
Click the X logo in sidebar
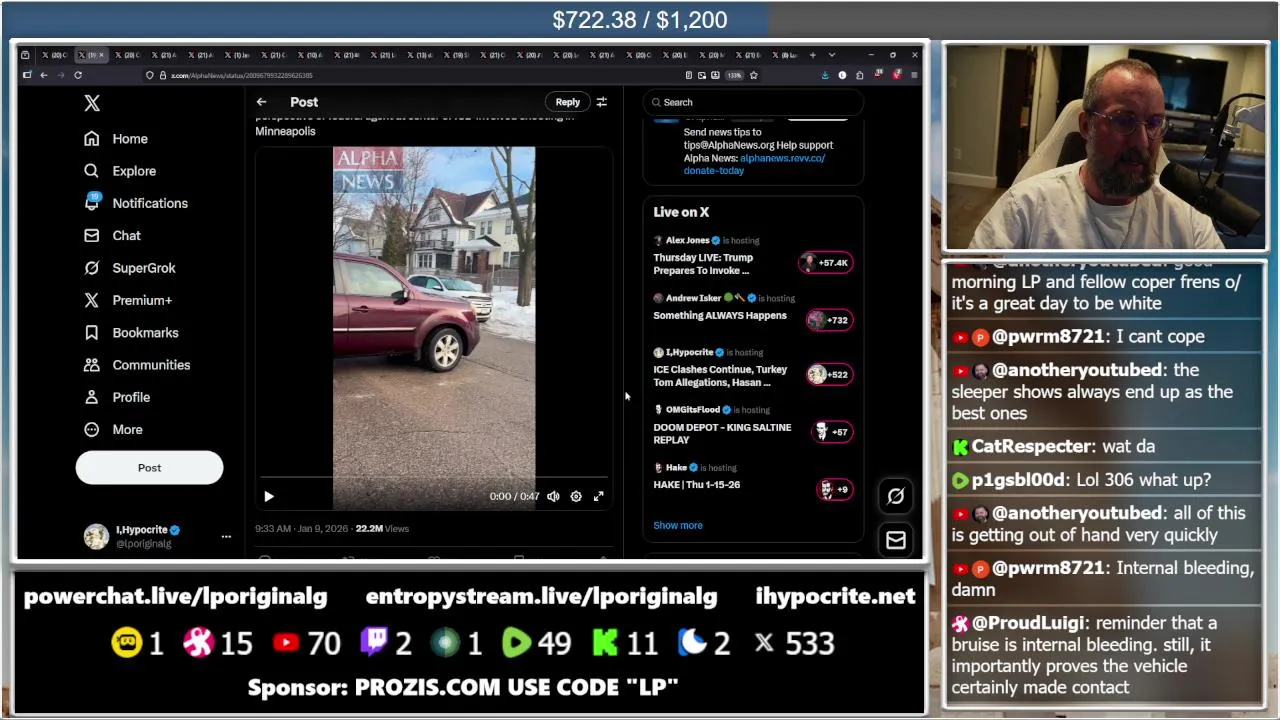[92, 103]
